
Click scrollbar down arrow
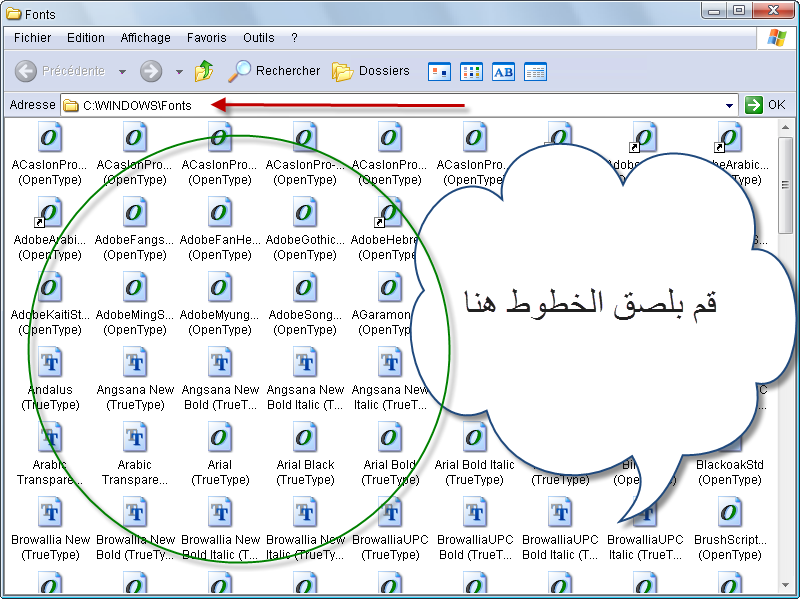coord(785,585)
